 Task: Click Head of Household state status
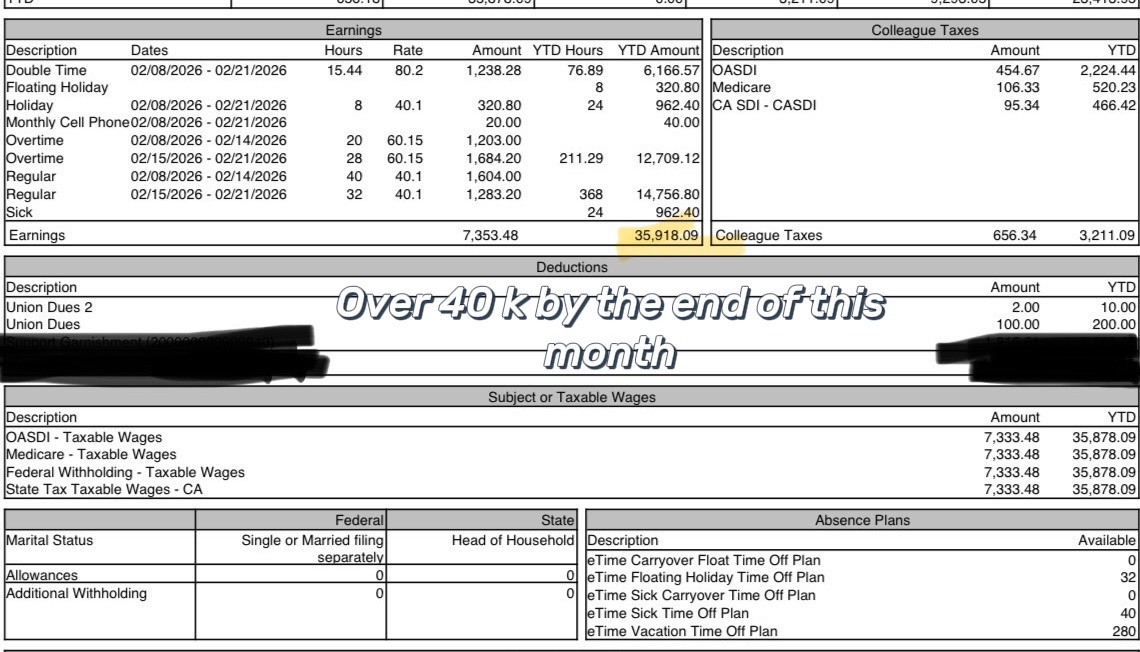pos(513,540)
